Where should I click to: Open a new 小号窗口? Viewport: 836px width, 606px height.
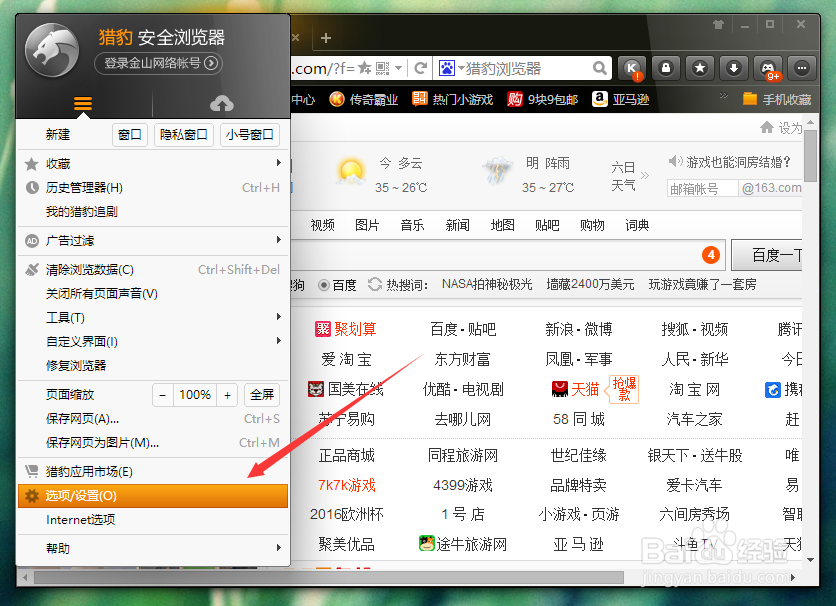pos(250,135)
